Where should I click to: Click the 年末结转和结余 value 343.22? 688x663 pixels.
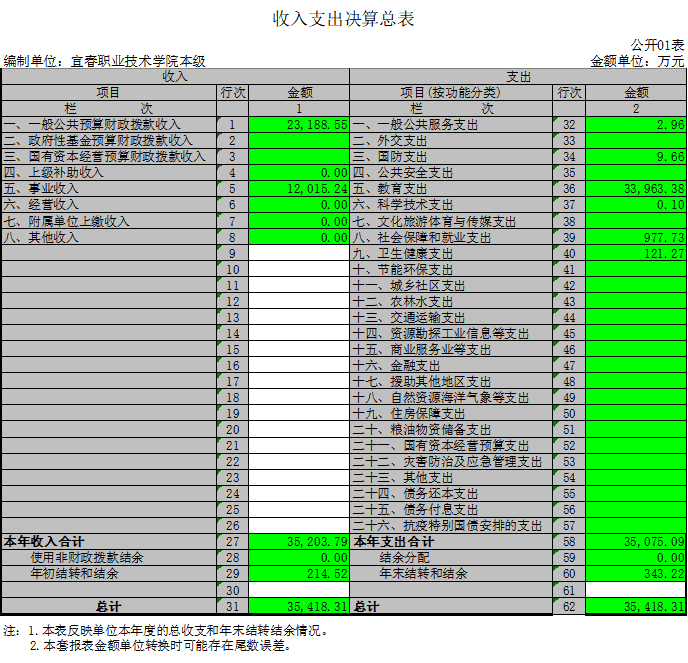[636, 574]
